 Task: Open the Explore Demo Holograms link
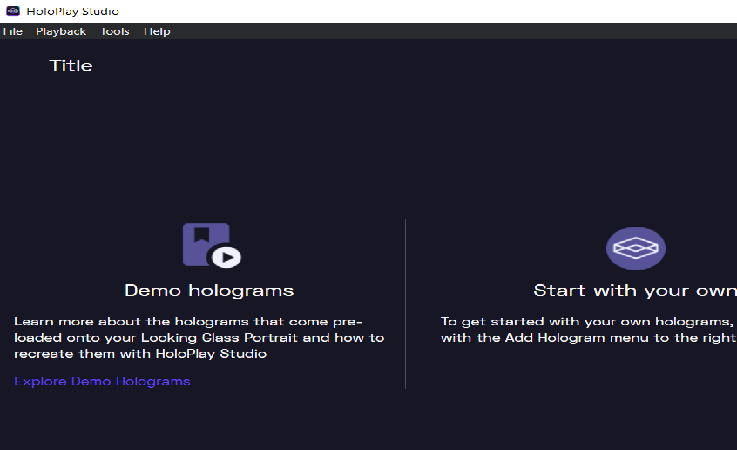102,381
